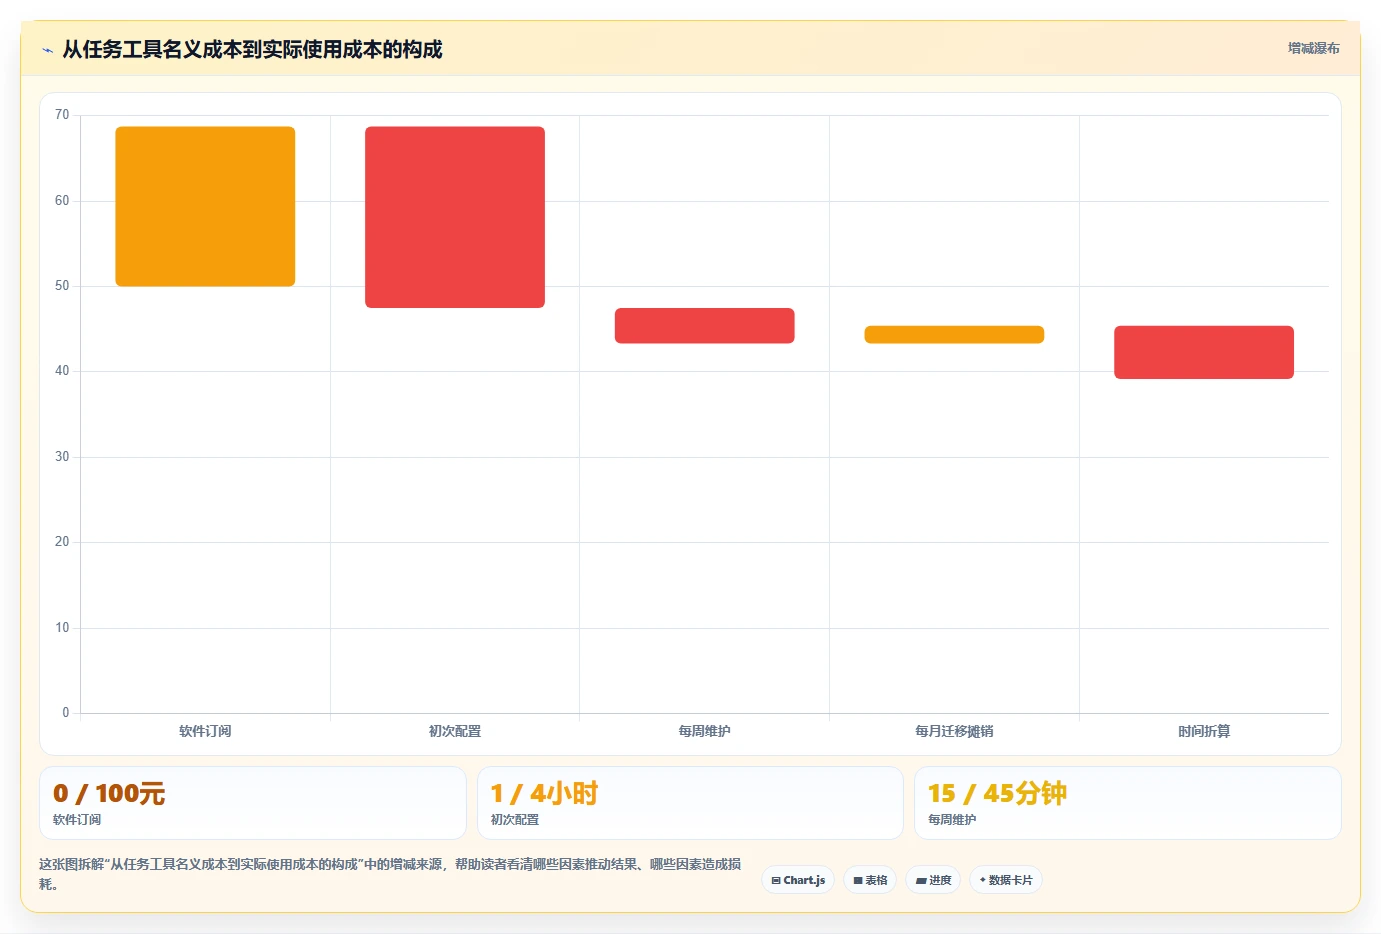Click the red 初次配置 bar
Viewport: 1381px width, 934px height.
(x=455, y=217)
